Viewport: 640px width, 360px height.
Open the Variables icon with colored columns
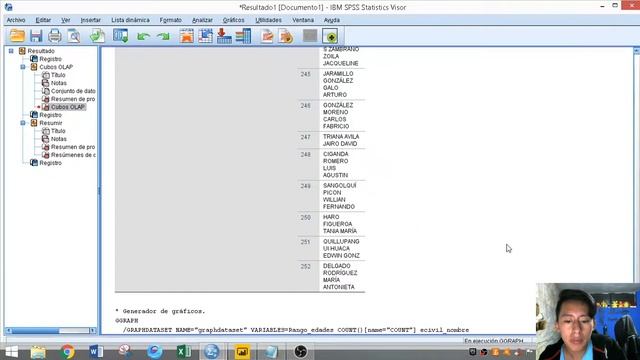tap(243, 36)
